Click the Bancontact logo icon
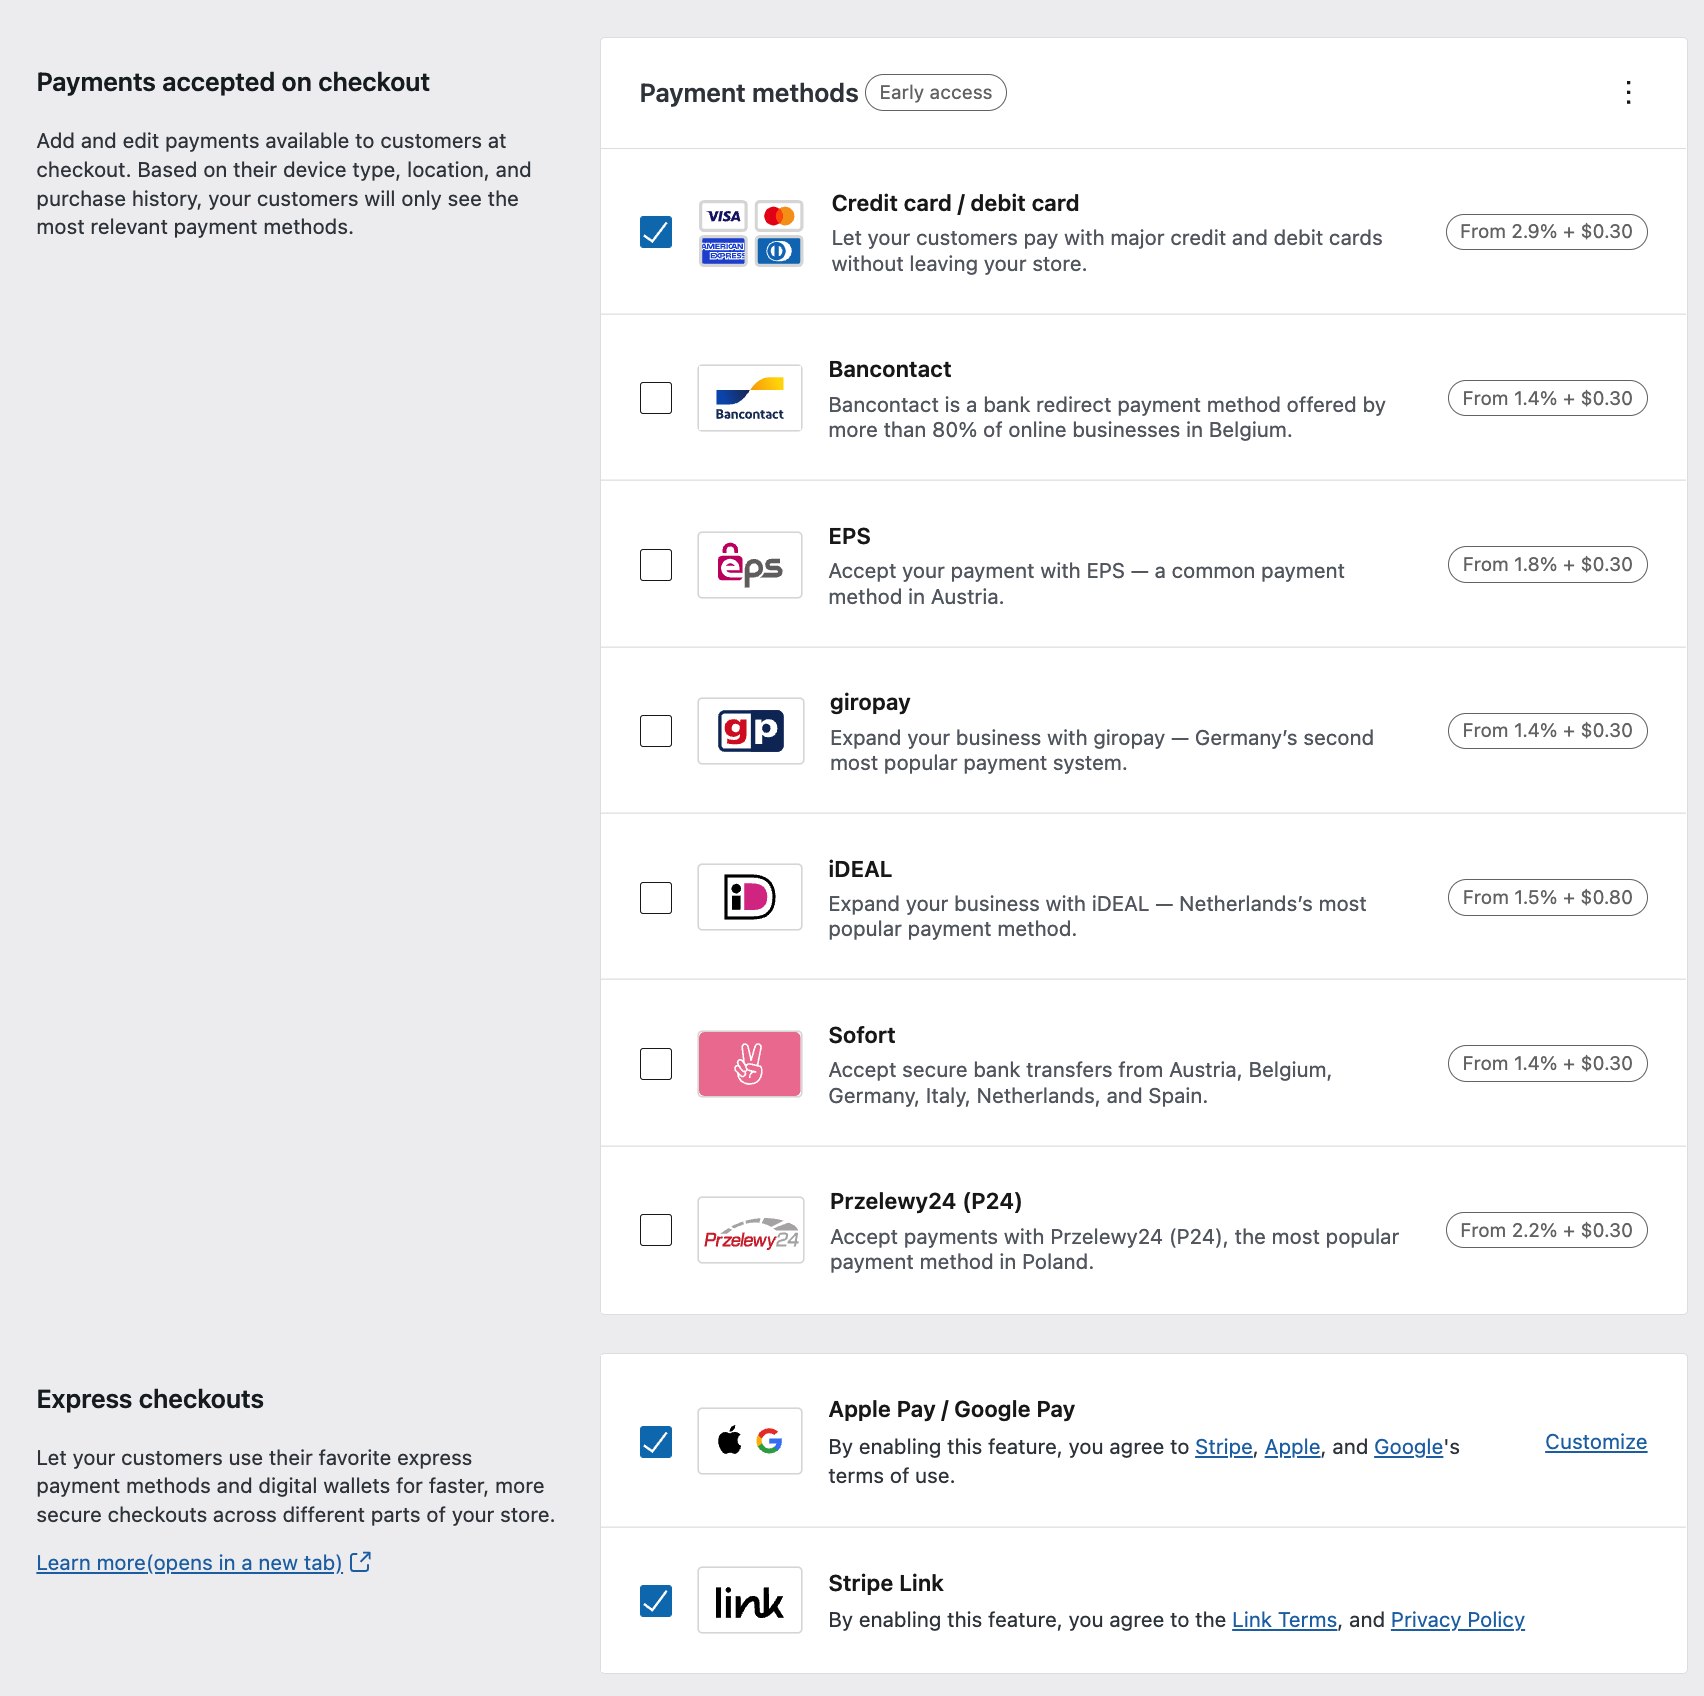Viewport: 1704px width, 1696px height. click(749, 397)
